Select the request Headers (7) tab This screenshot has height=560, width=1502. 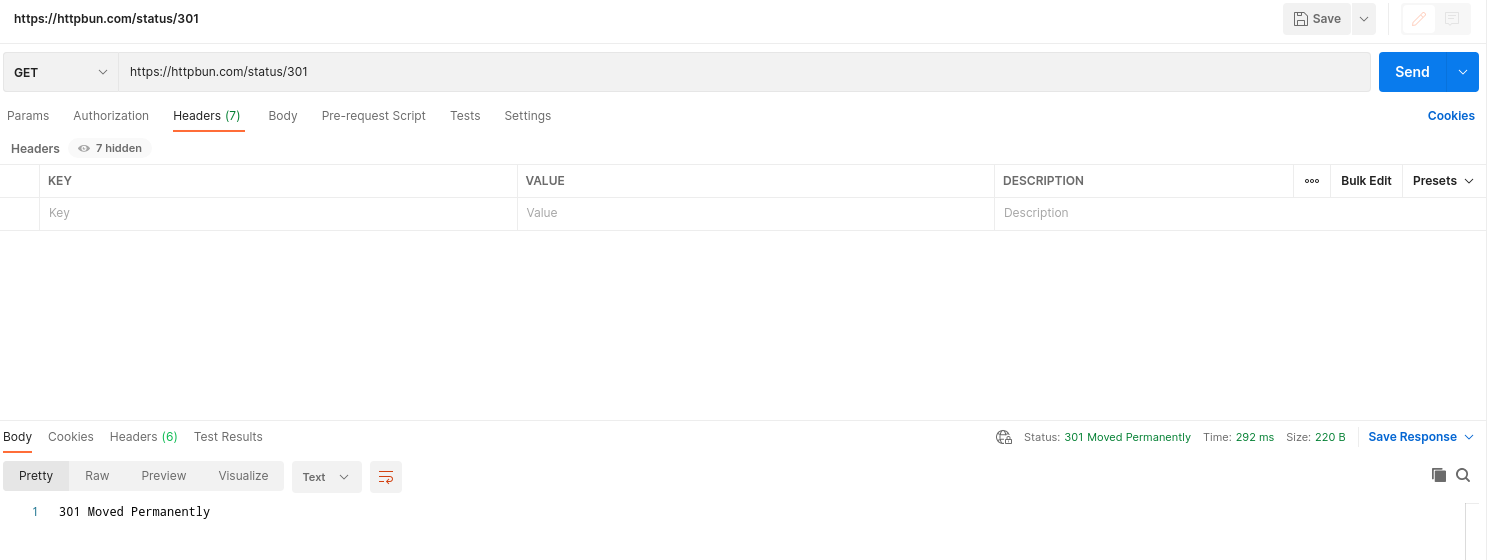click(207, 116)
